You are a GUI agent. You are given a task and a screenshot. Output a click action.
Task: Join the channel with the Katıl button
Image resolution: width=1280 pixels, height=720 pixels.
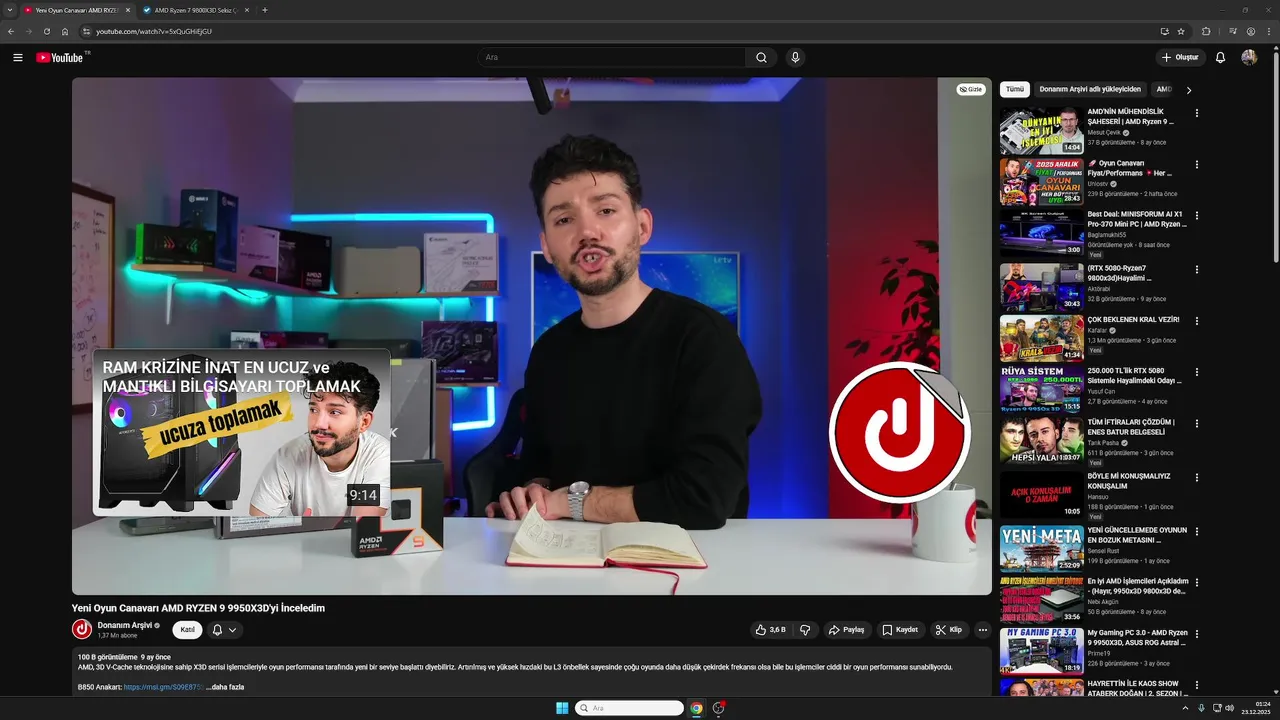pos(187,630)
